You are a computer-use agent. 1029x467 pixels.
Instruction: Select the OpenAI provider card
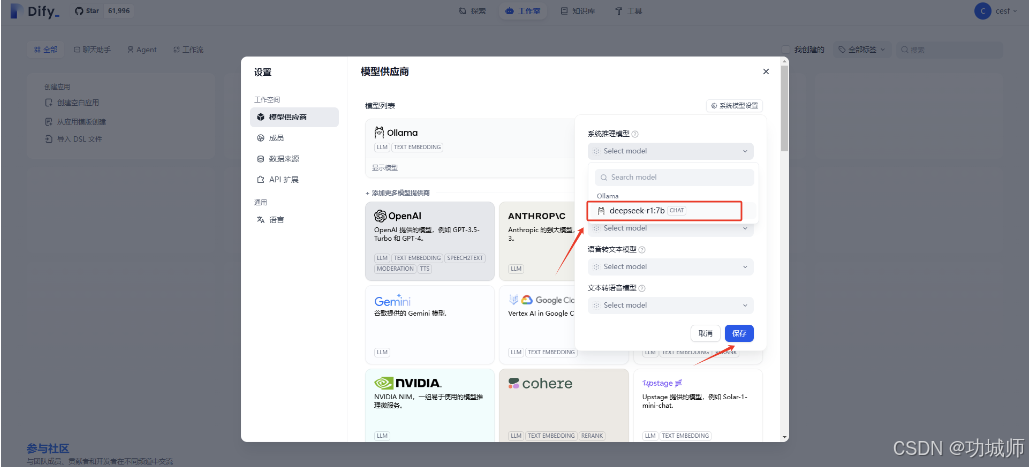[x=430, y=241]
